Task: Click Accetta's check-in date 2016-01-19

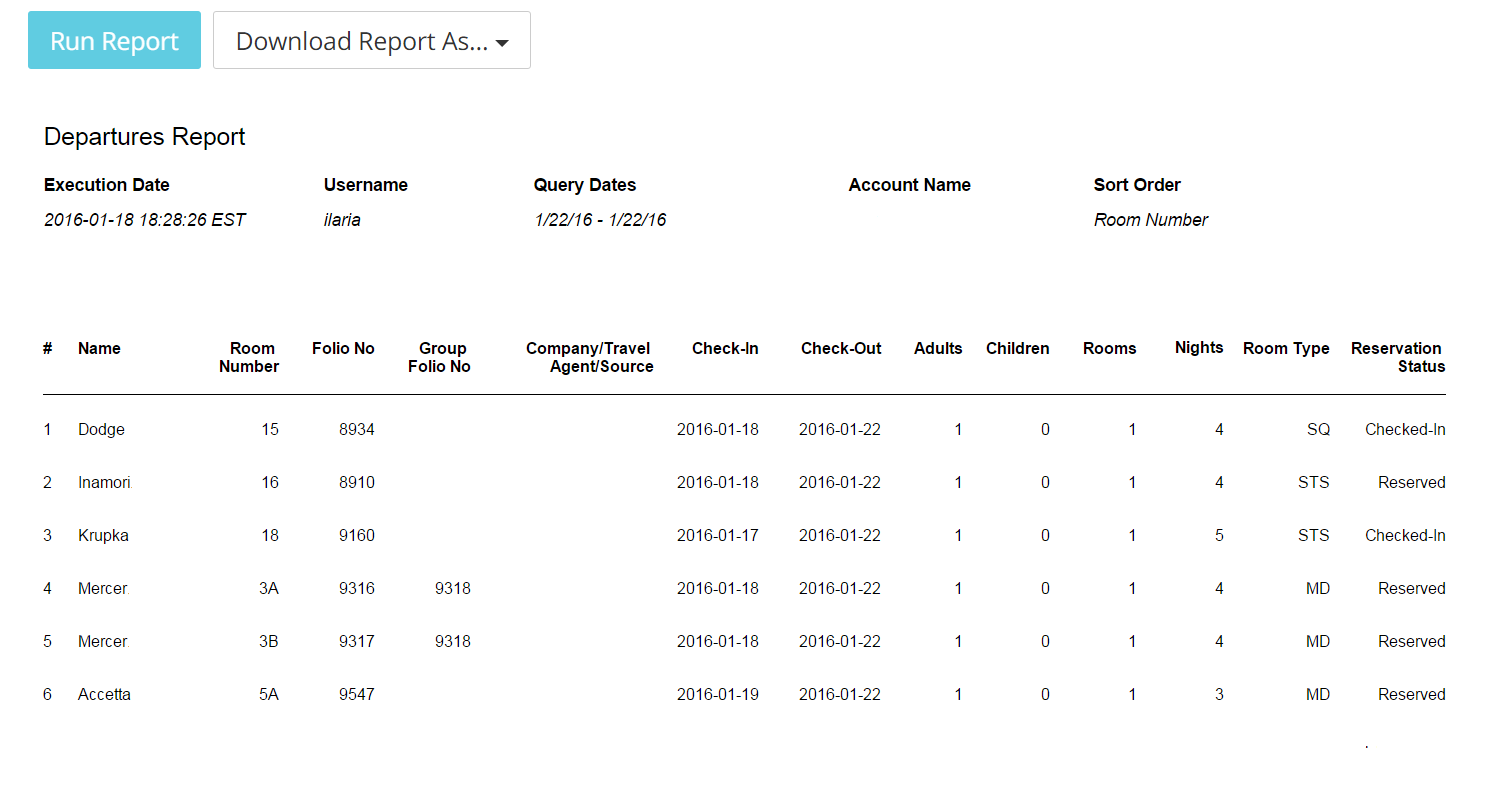Action: pos(718,695)
